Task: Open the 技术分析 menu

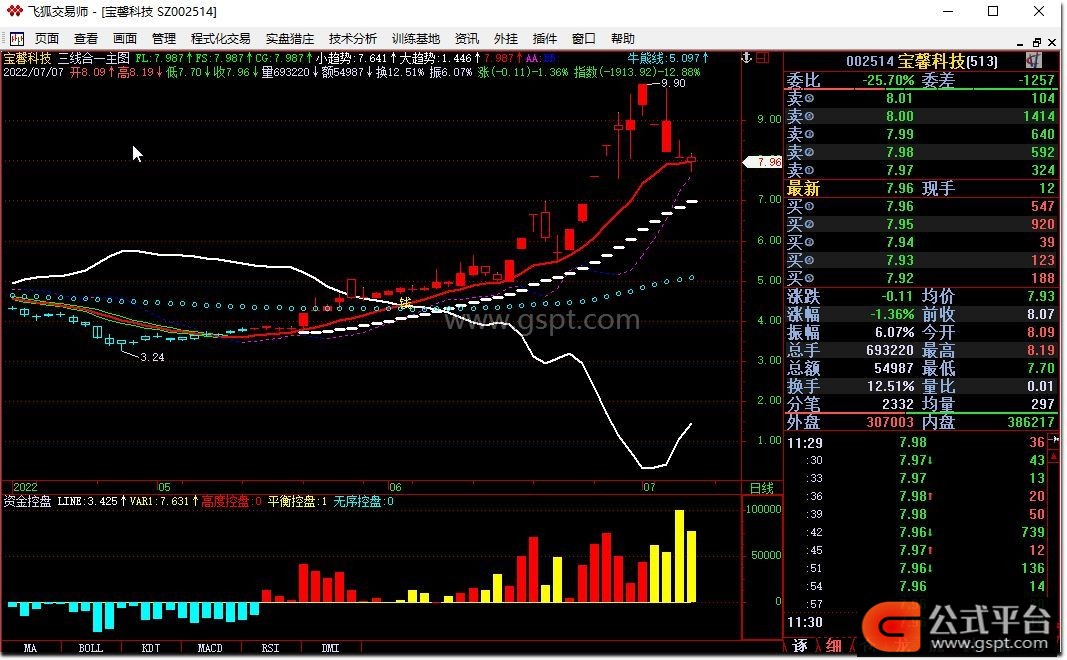Action: [x=352, y=39]
